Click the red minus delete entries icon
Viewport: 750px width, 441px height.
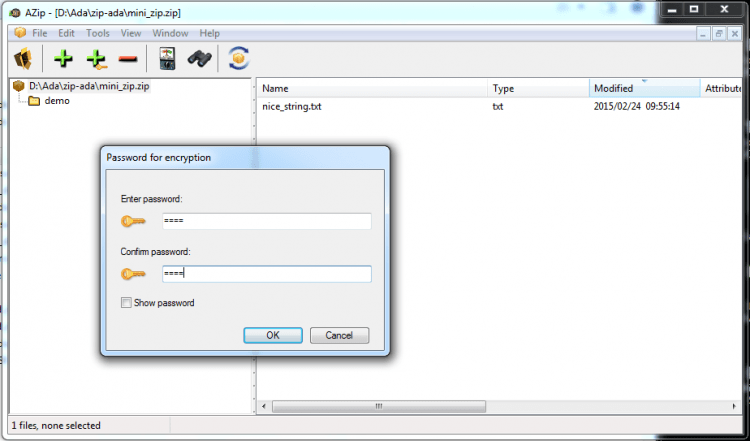click(x=128, y=59)
